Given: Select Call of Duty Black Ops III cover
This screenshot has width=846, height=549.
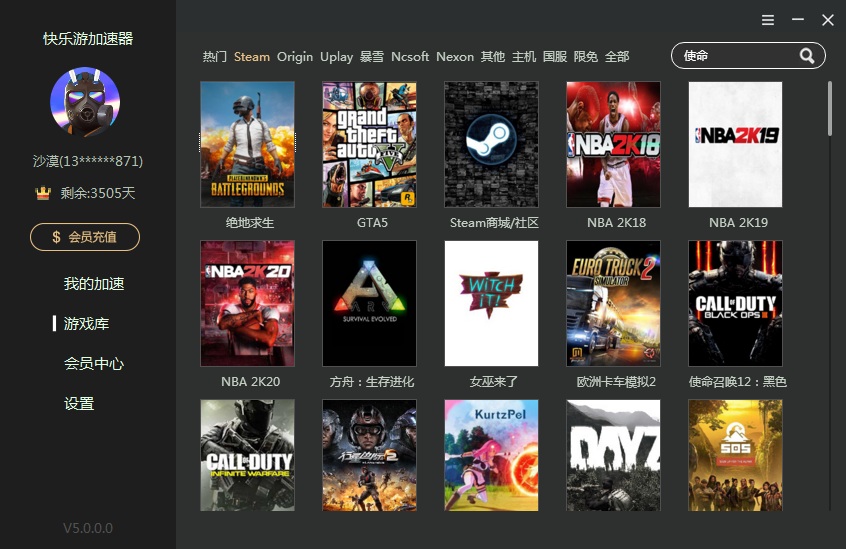Looking at the screenshot, I should [735, 304].
